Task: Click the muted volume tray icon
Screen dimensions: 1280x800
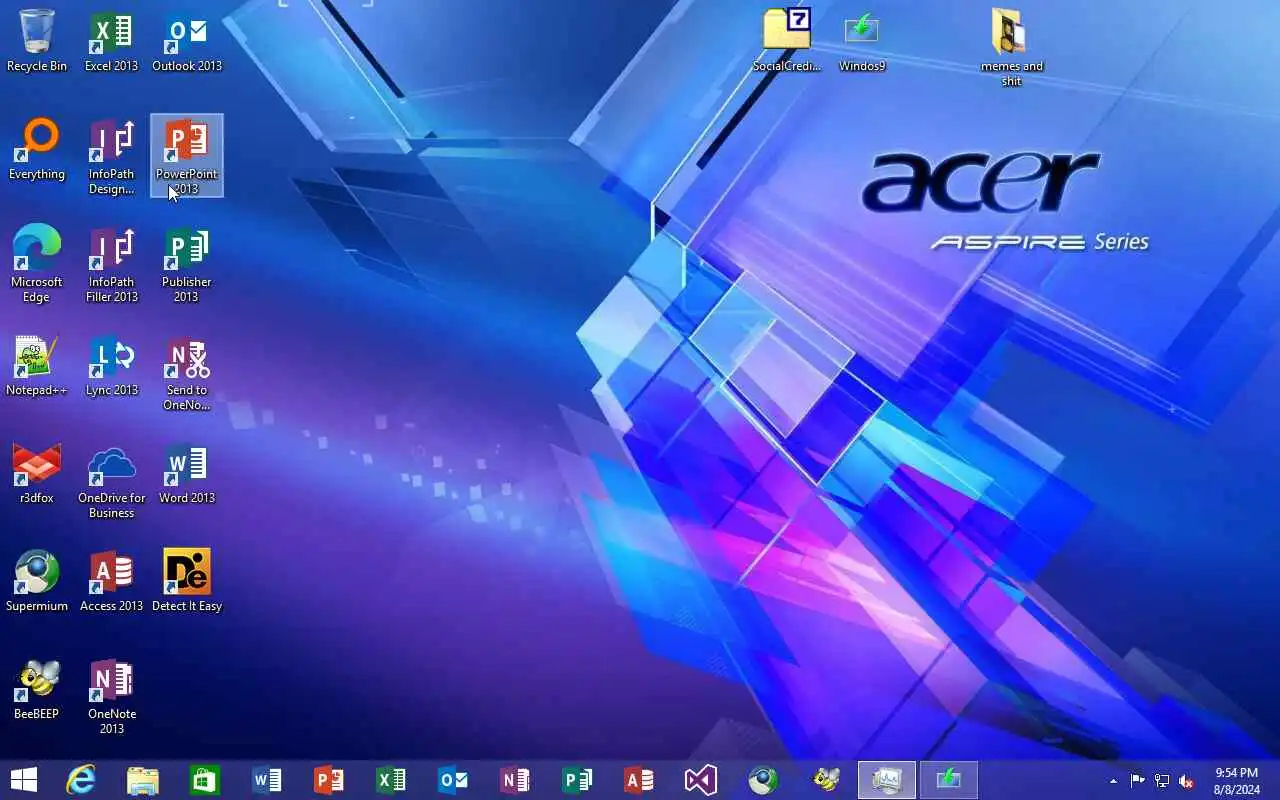Action: (x=1187, y=781)
